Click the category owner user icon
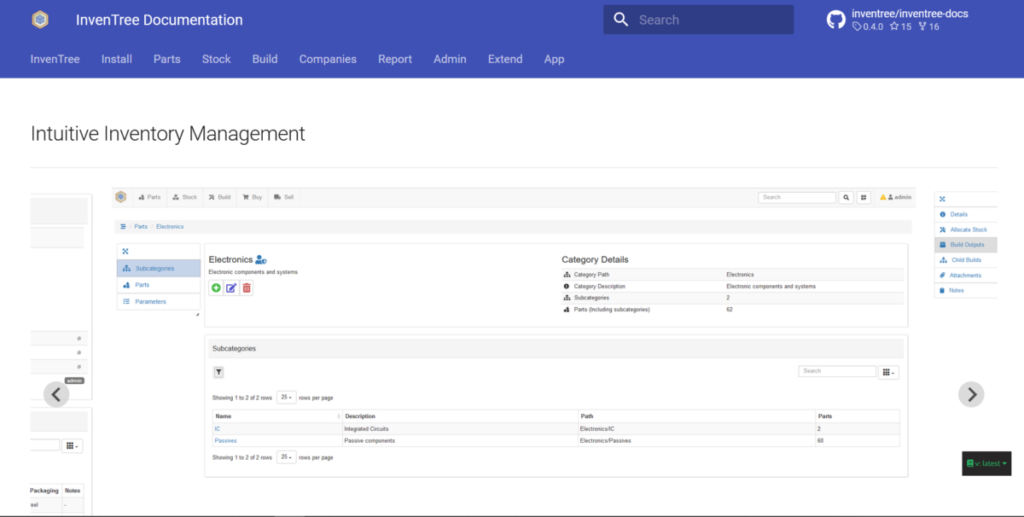Image resolution: width=1024 pixels, height=517 pixels. coord(261,260)
